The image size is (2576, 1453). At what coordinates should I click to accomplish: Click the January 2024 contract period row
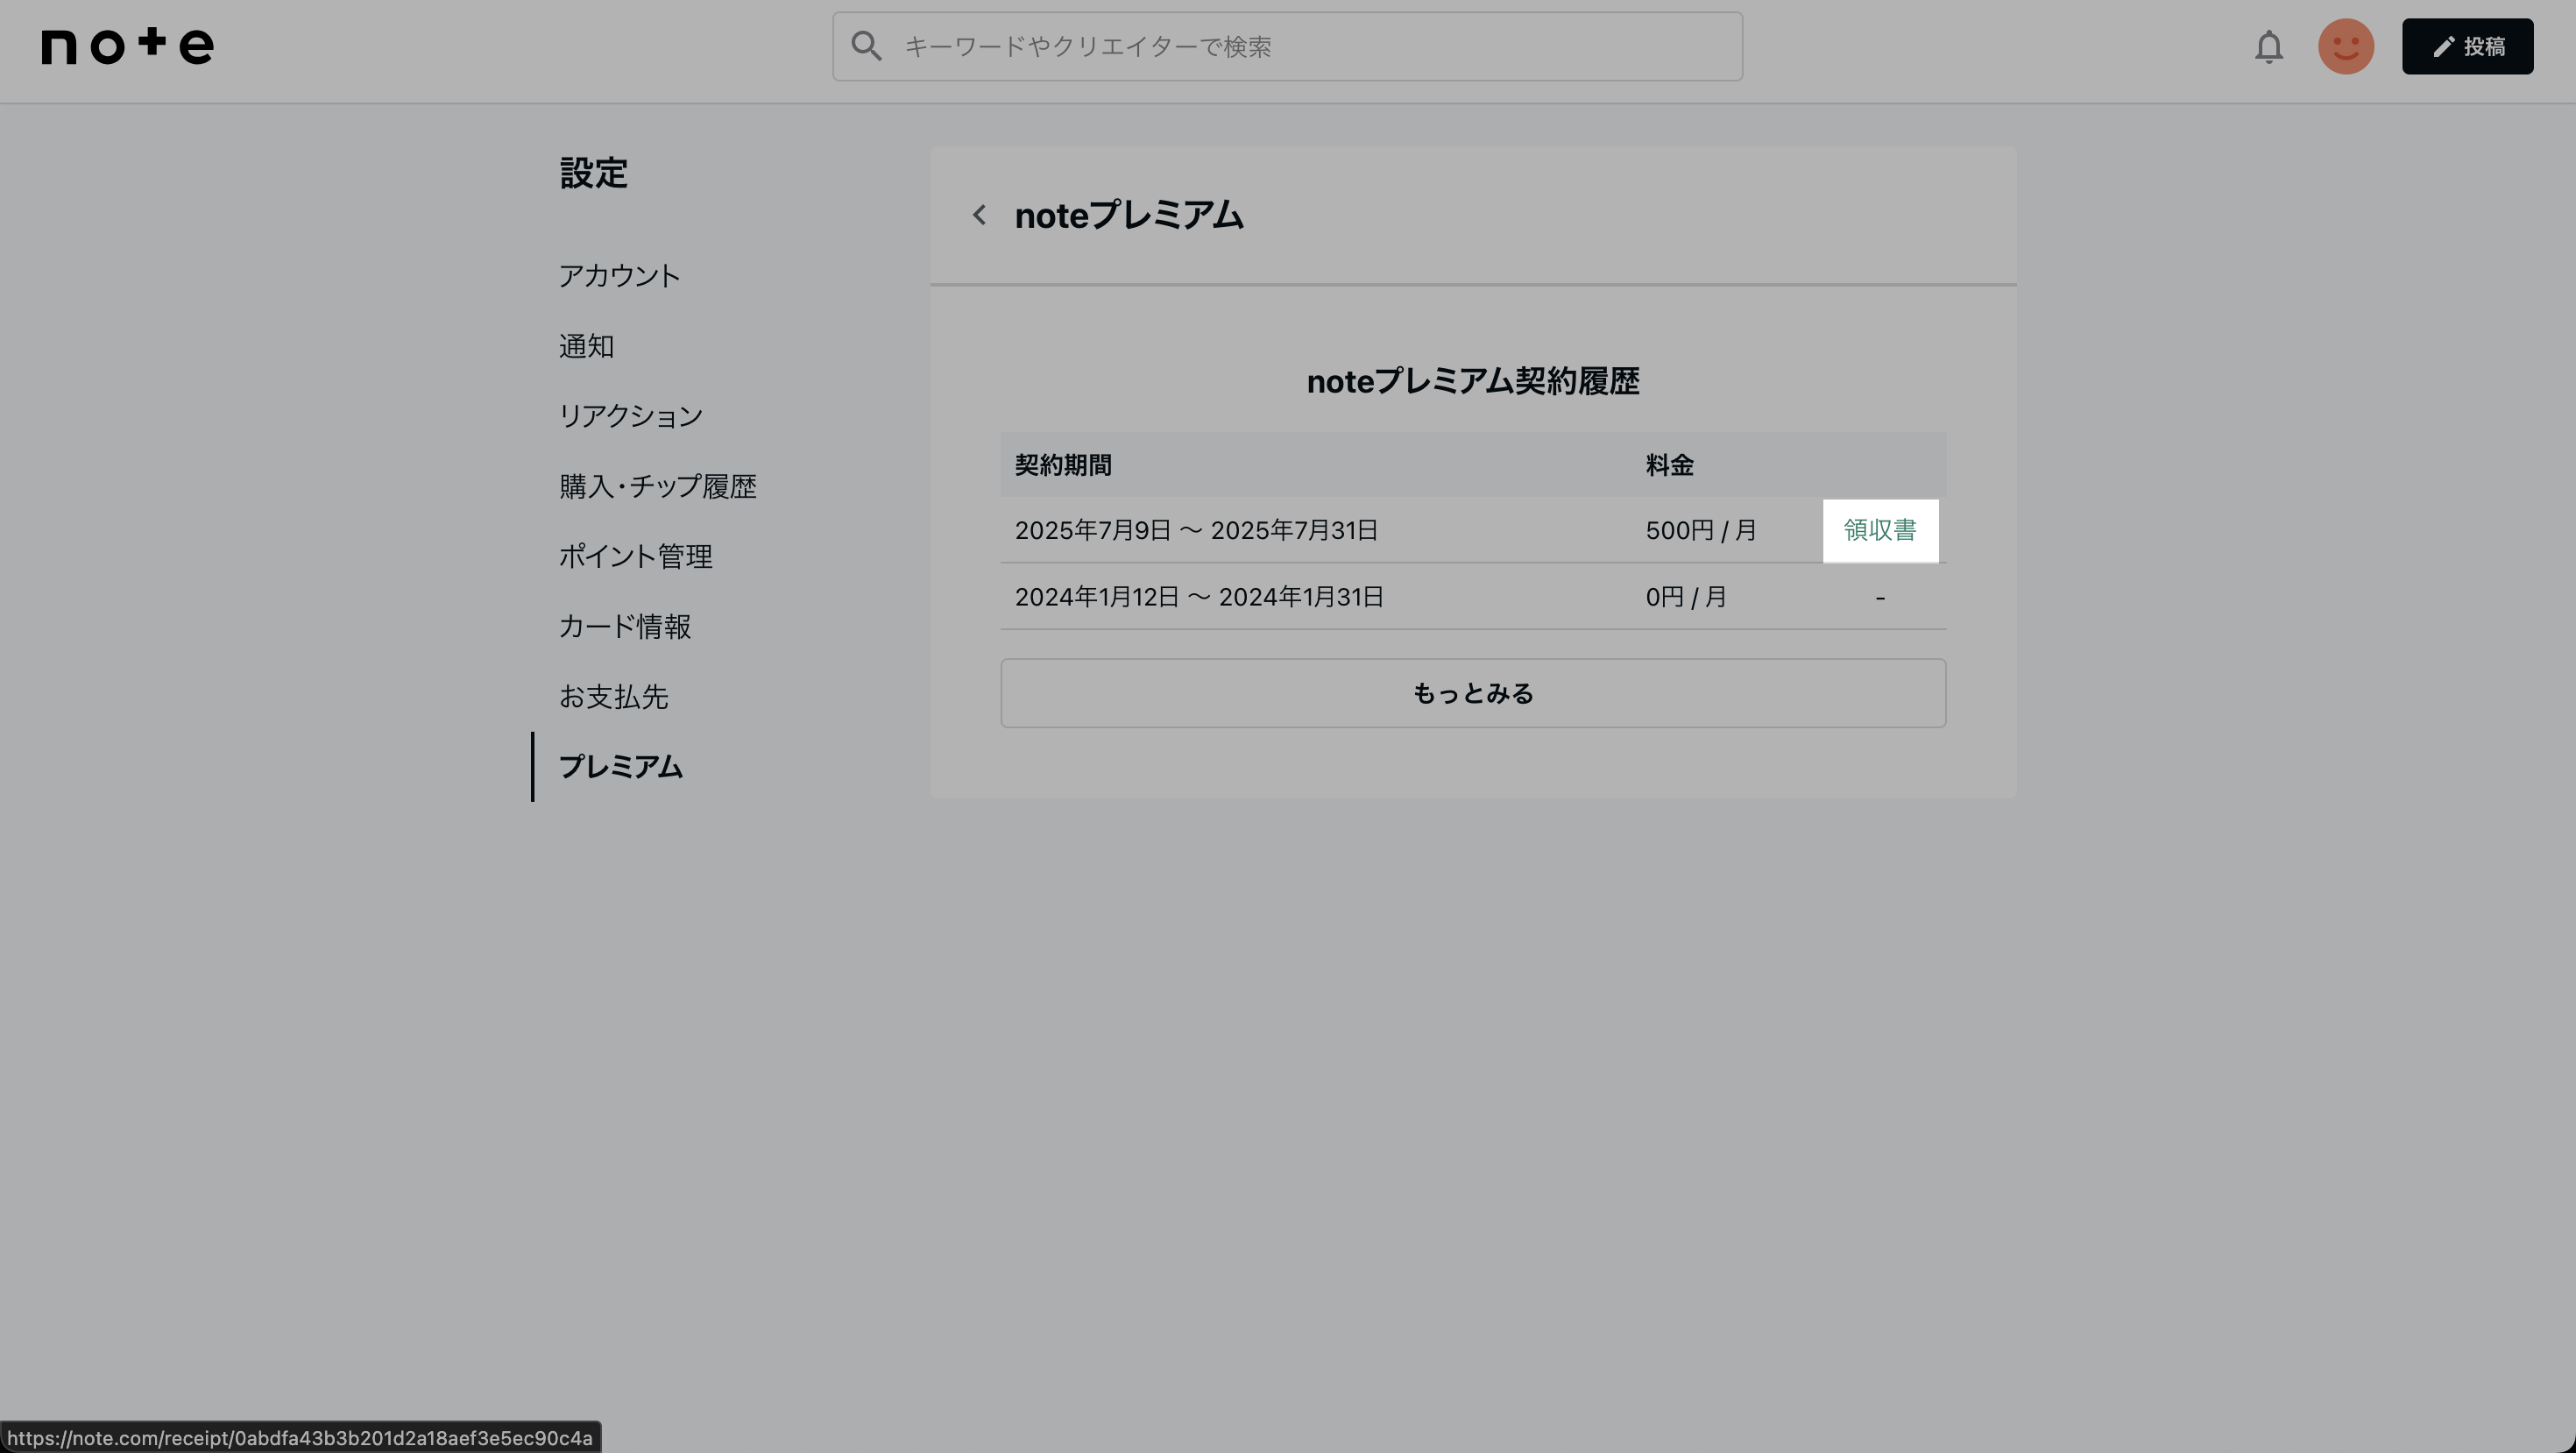coord(1198,597)
